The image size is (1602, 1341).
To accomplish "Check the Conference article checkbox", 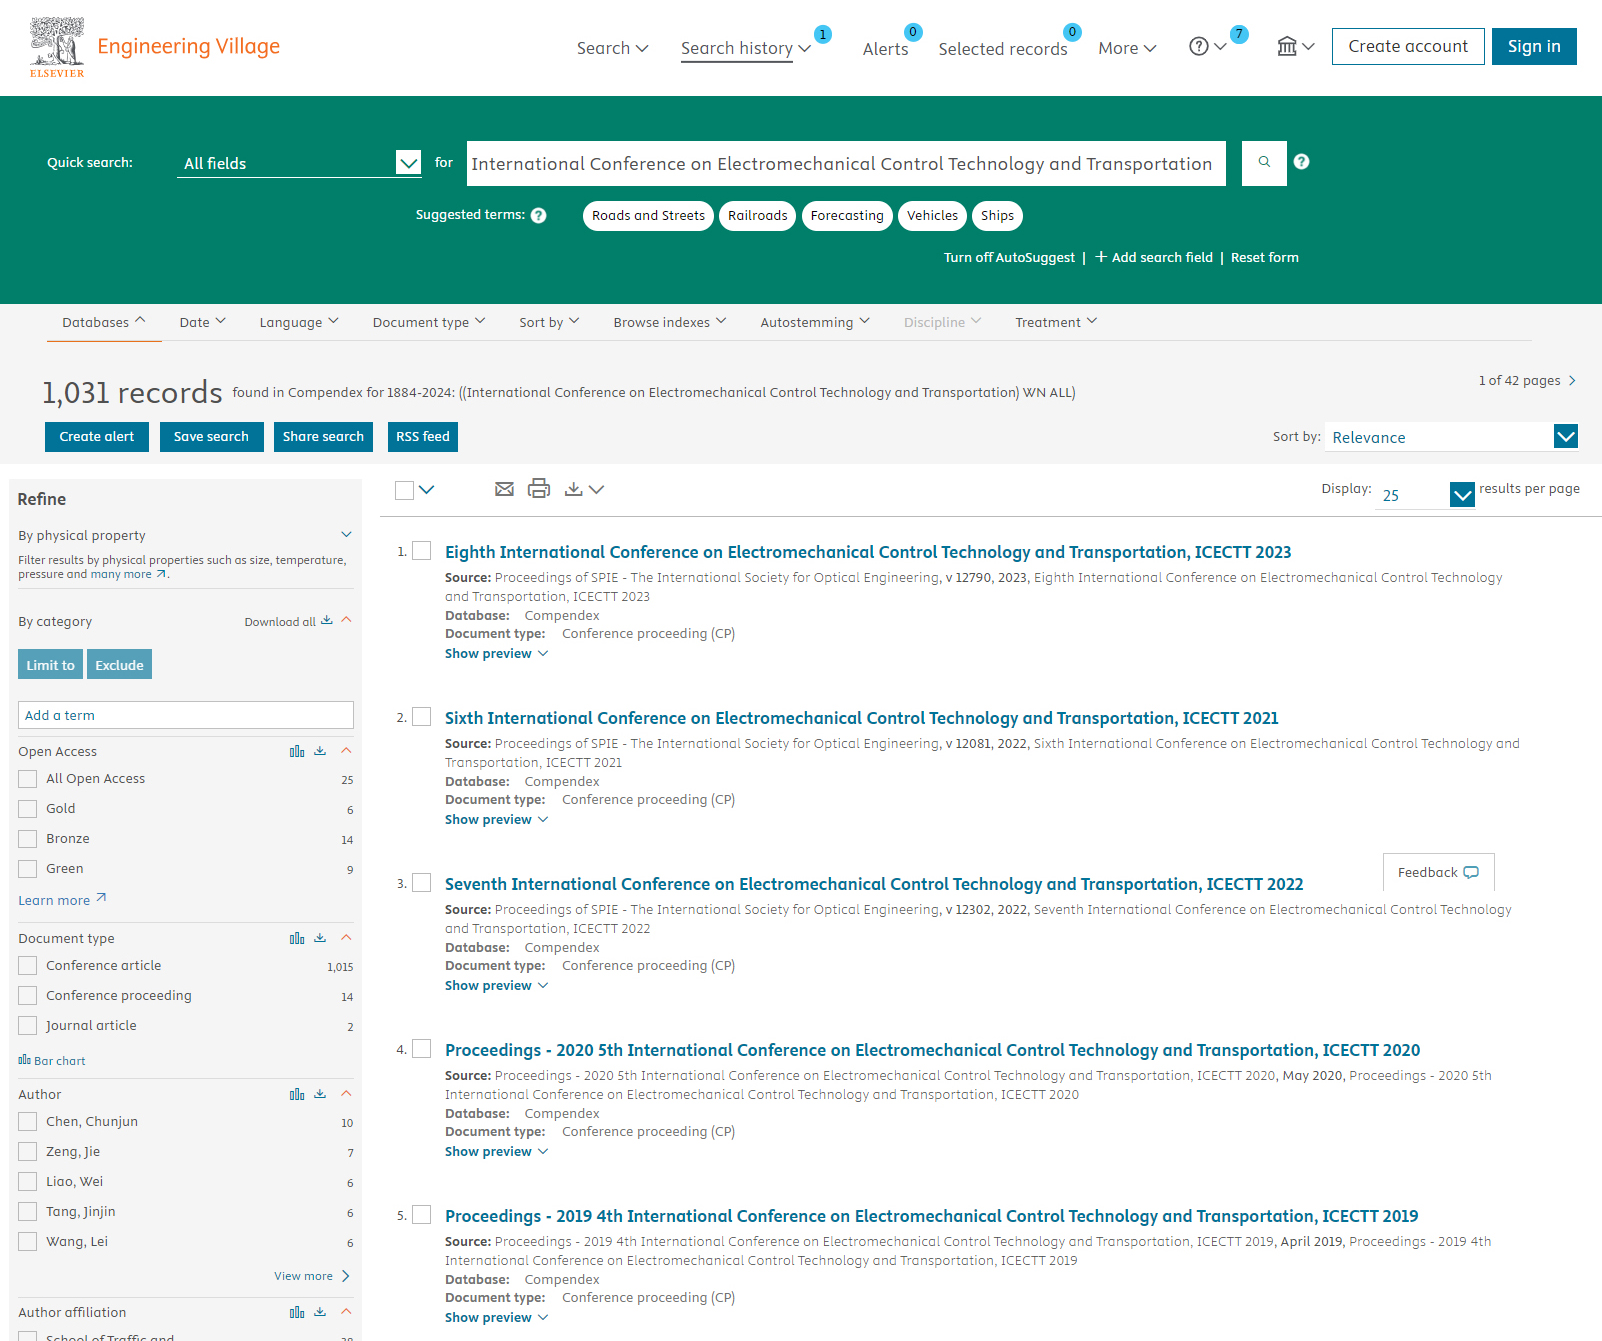I will [27, 966].
